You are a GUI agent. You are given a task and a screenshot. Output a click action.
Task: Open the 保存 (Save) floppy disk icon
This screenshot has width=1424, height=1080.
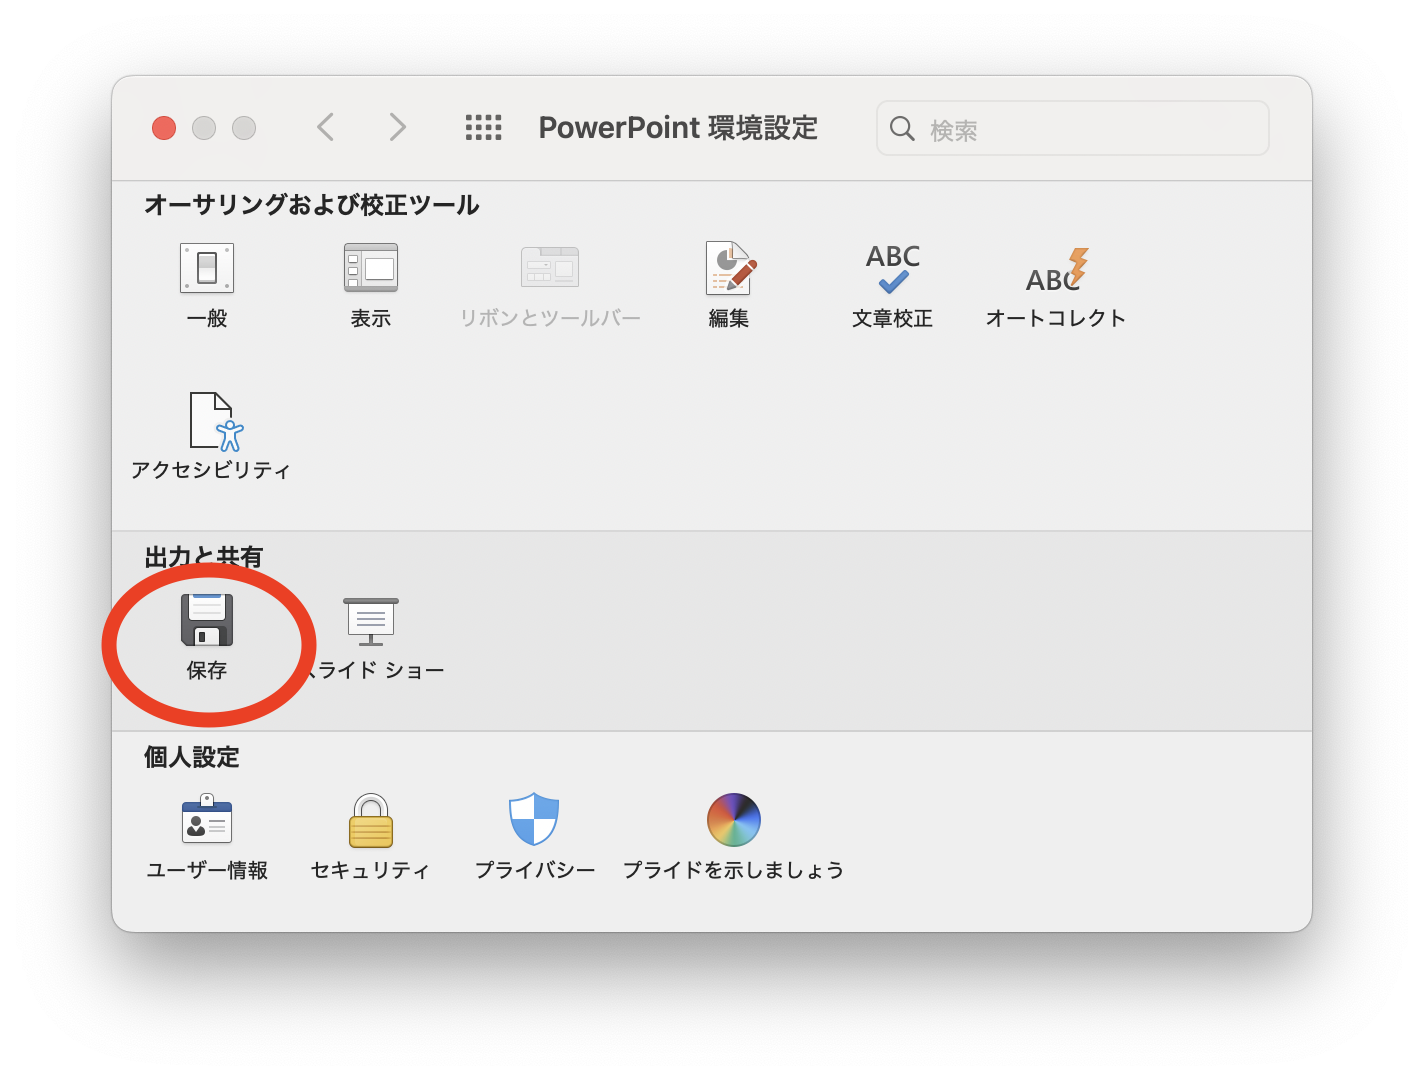pos(207,620)
